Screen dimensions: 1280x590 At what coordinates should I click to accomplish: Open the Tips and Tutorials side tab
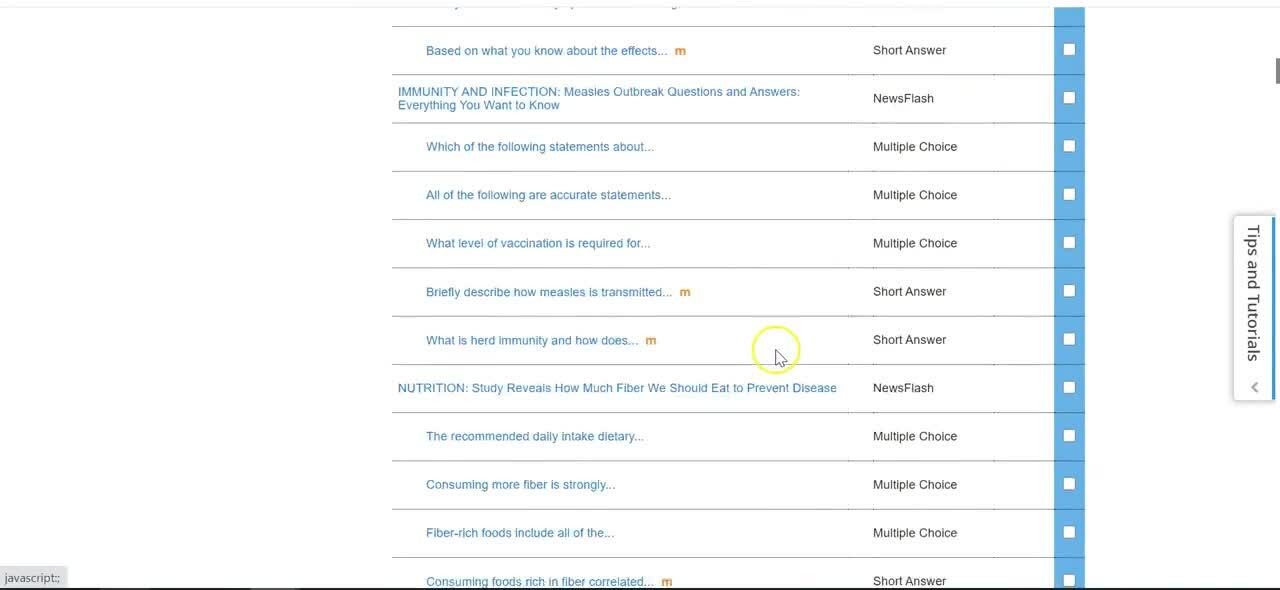pos(1253,293)
